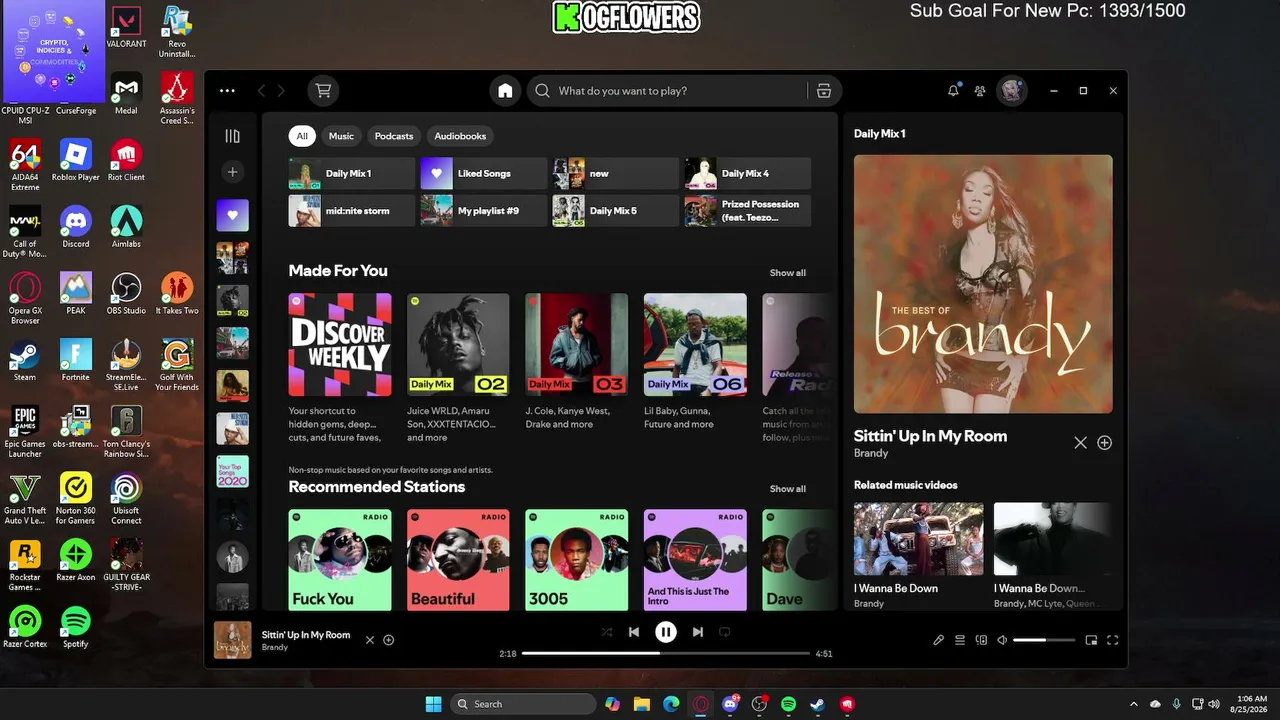Click X hide icon in Now Playing panel
Viewport: 1280px width, 720px height.
point(1080,443)
